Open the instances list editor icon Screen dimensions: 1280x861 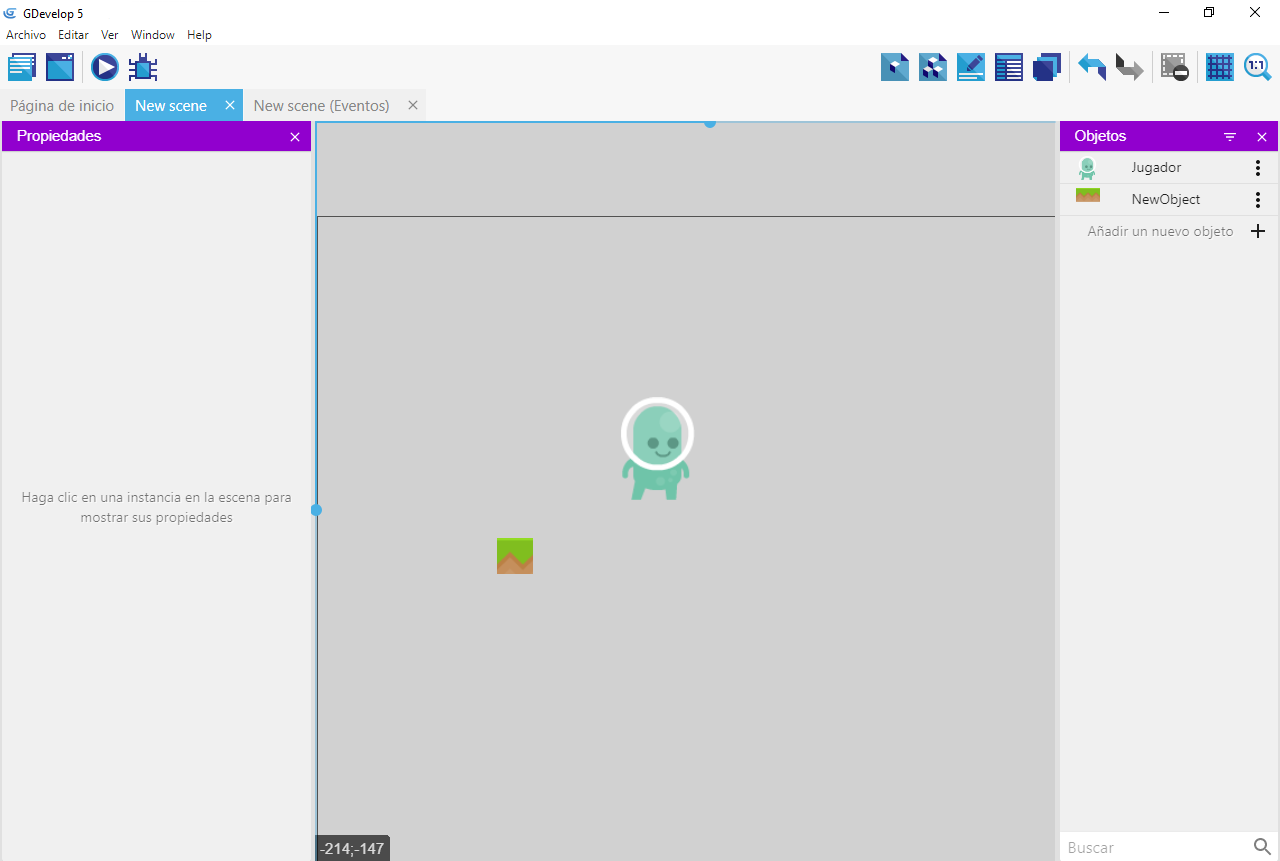click(1009, 67)
